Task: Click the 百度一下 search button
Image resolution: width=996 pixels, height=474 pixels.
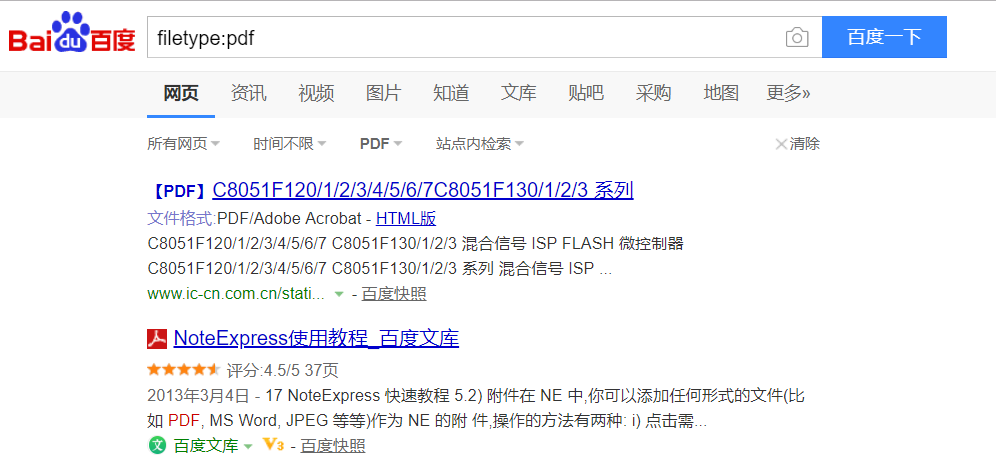Action: 884,37
